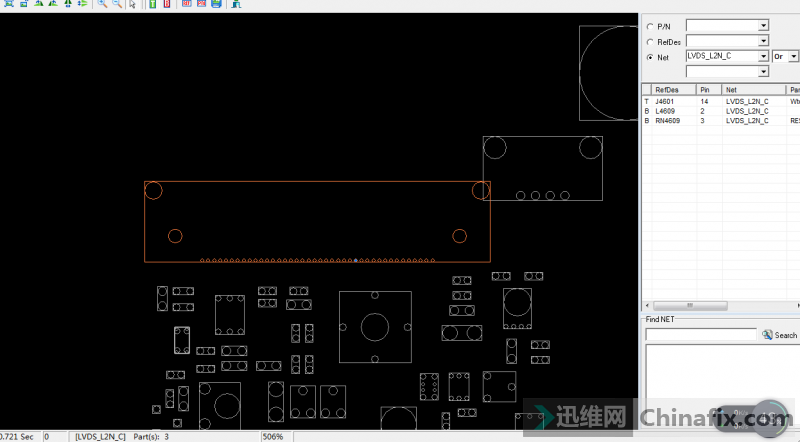The image size is (800, 442).
Task: Click pin value 2 in L4609 row
Action: [x=702, y=111]
